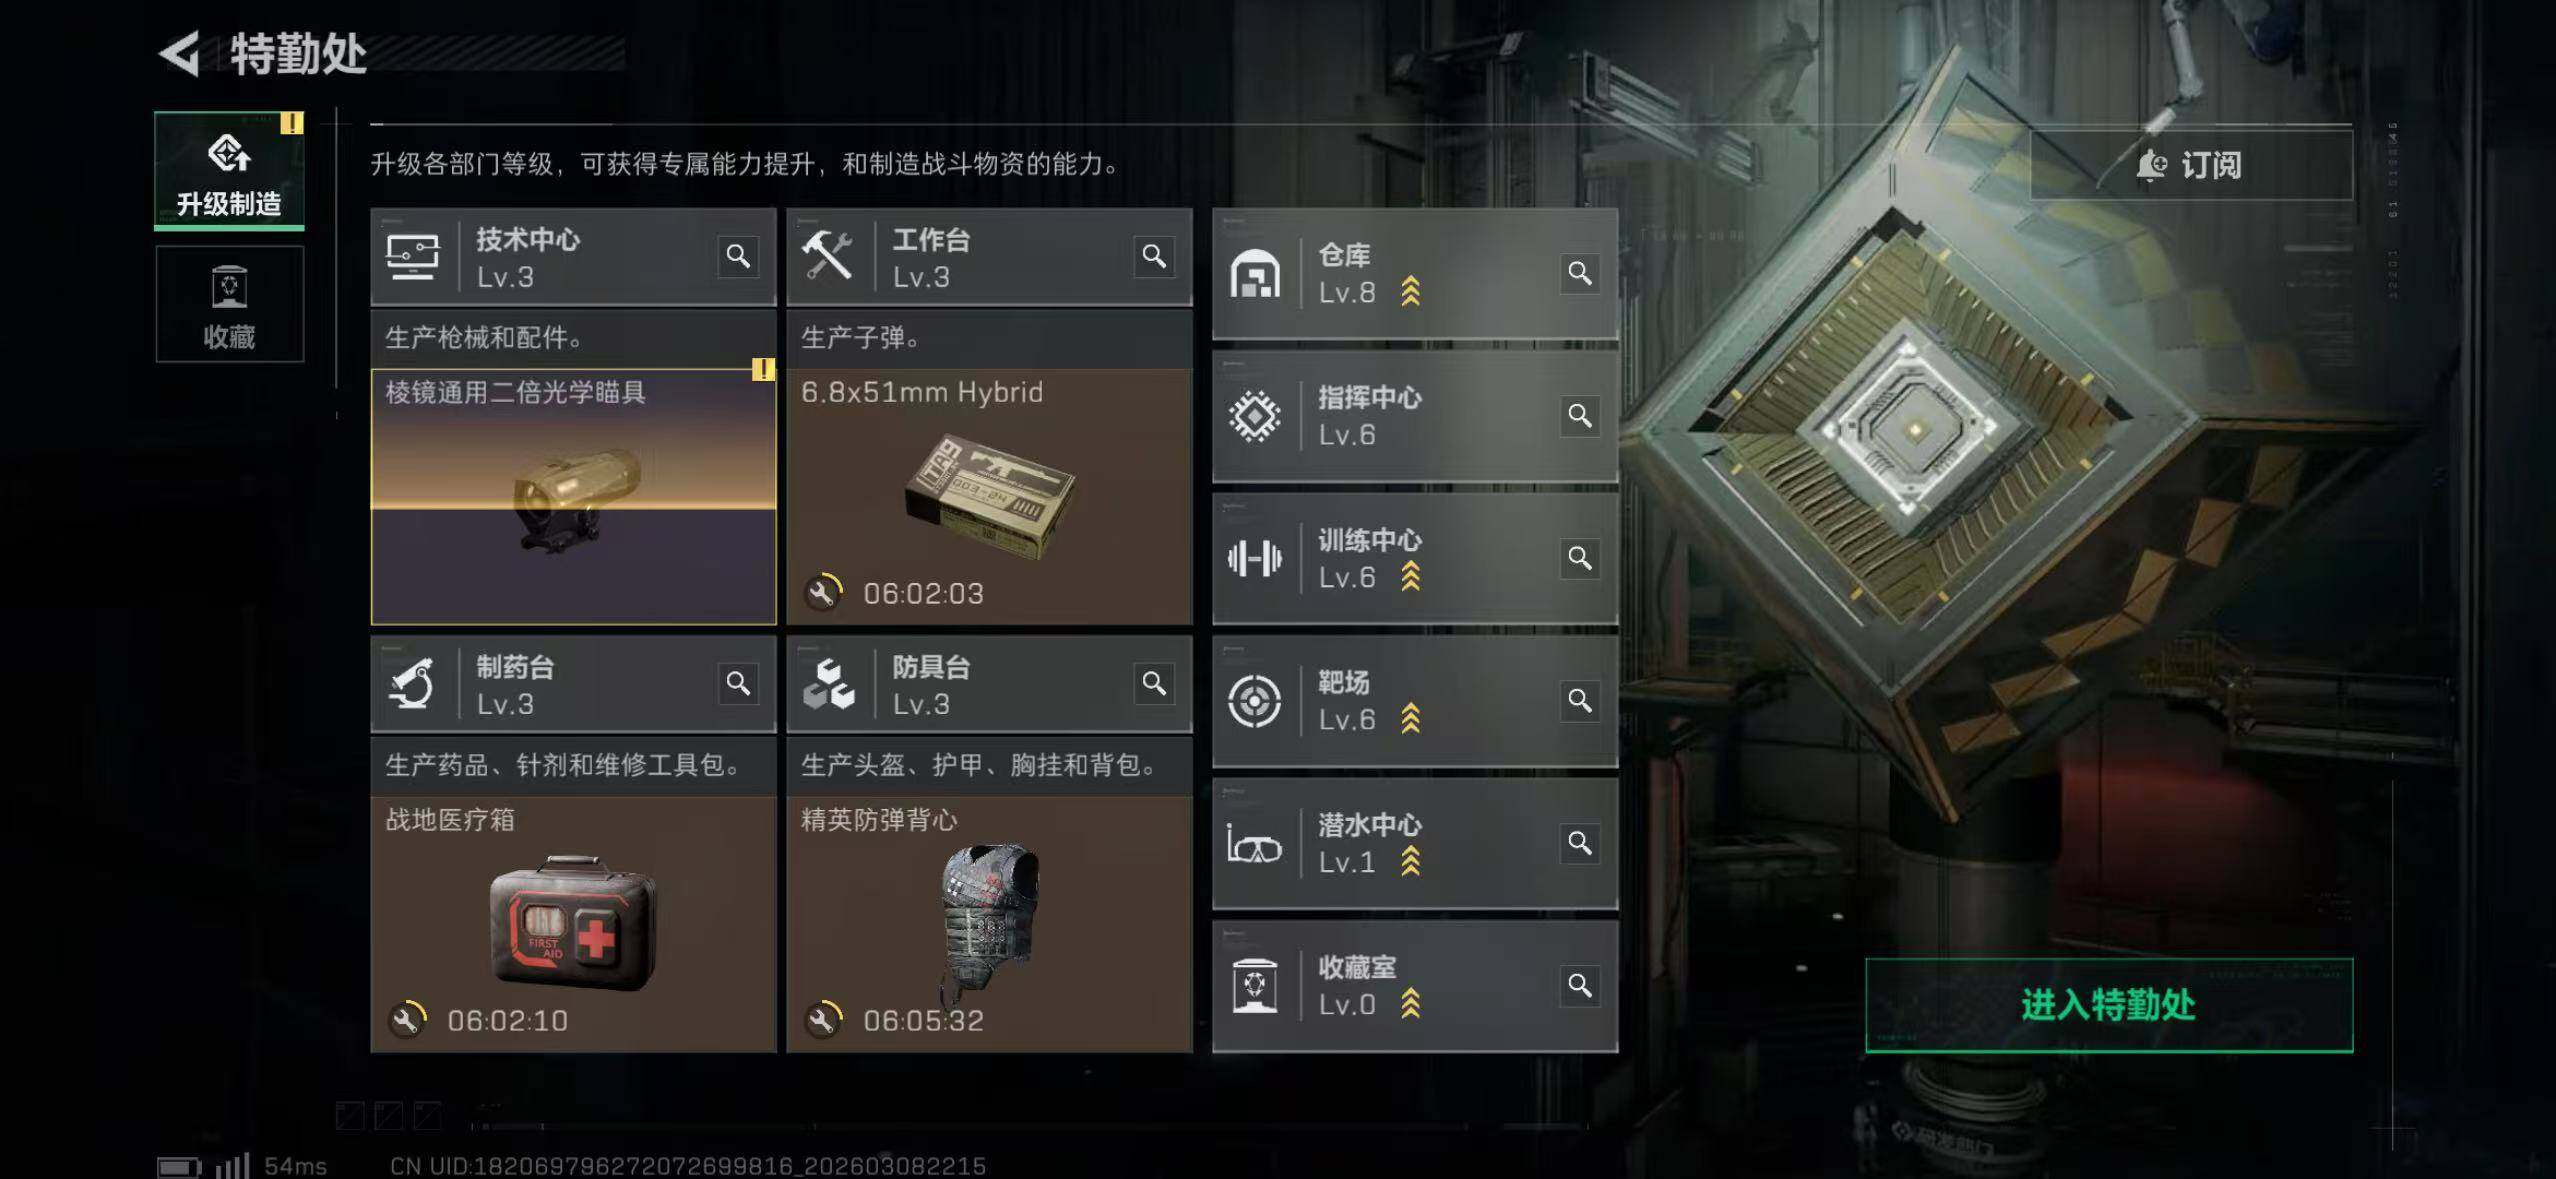This screenshot has height=1179, width=2556.
Task: Click the 订阅 subscribe button
Action: (x=2191, y=165)
